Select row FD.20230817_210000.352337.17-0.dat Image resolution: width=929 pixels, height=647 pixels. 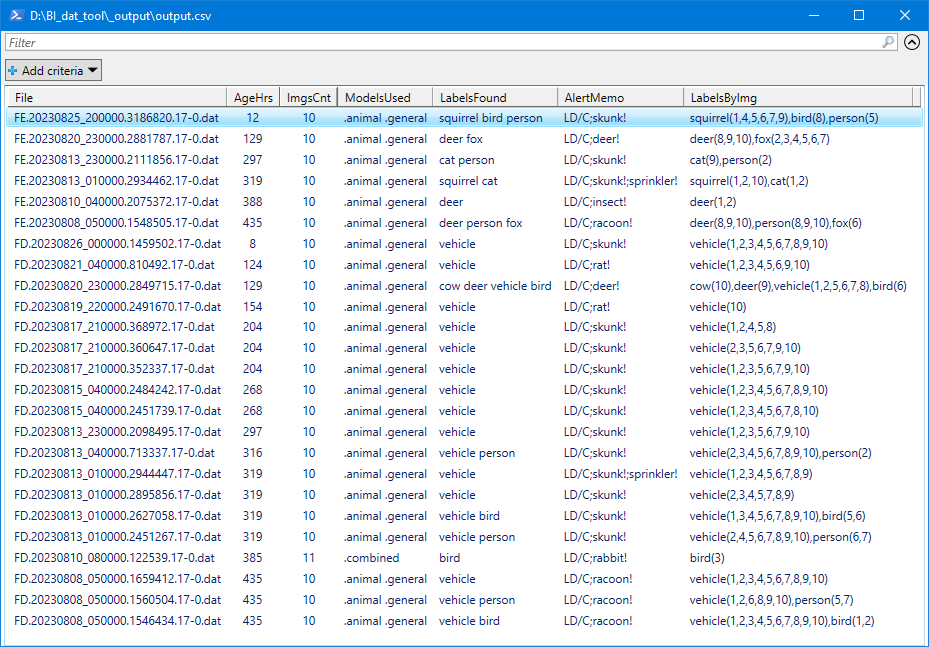click(464, 369)
